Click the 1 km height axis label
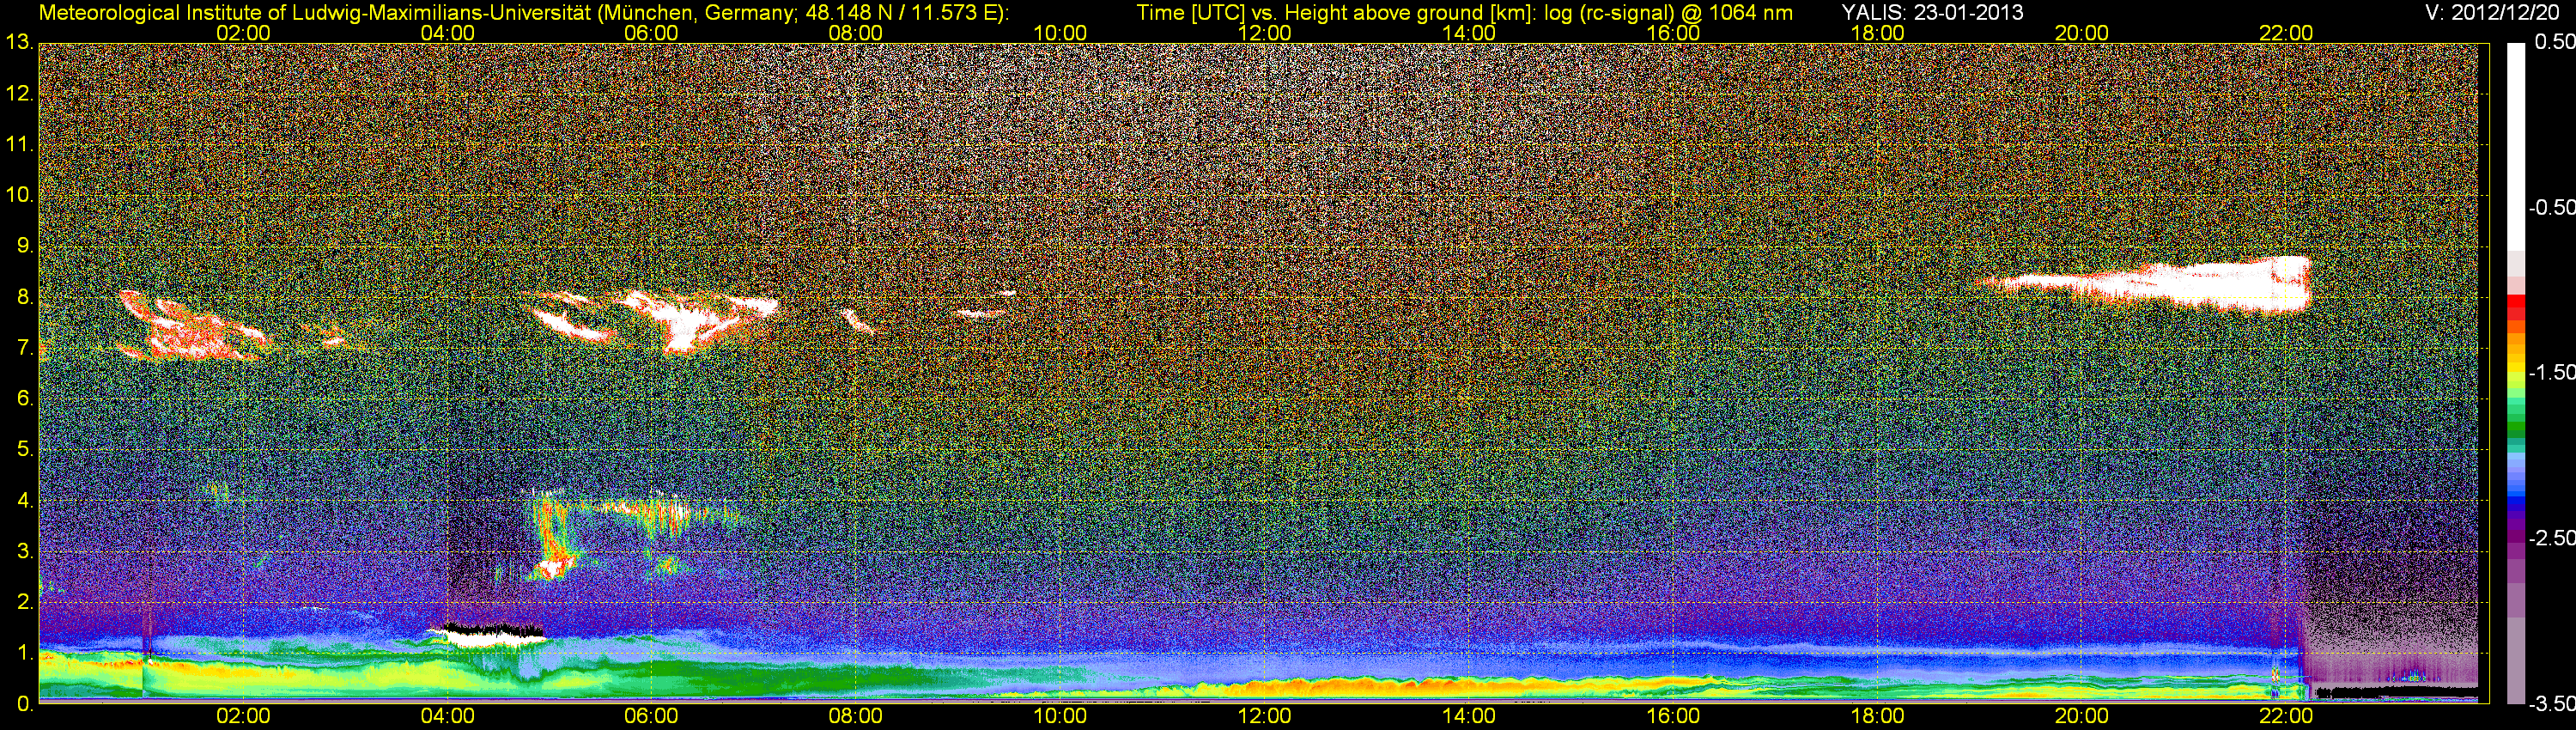The image size is (2576, 730). coord(25,654)
